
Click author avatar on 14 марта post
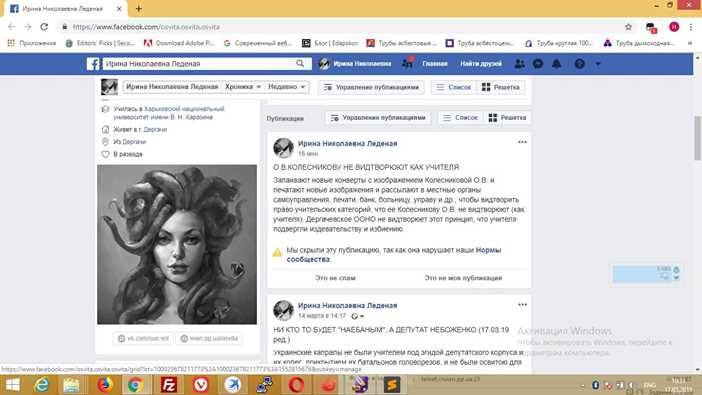tap(283, 310)
